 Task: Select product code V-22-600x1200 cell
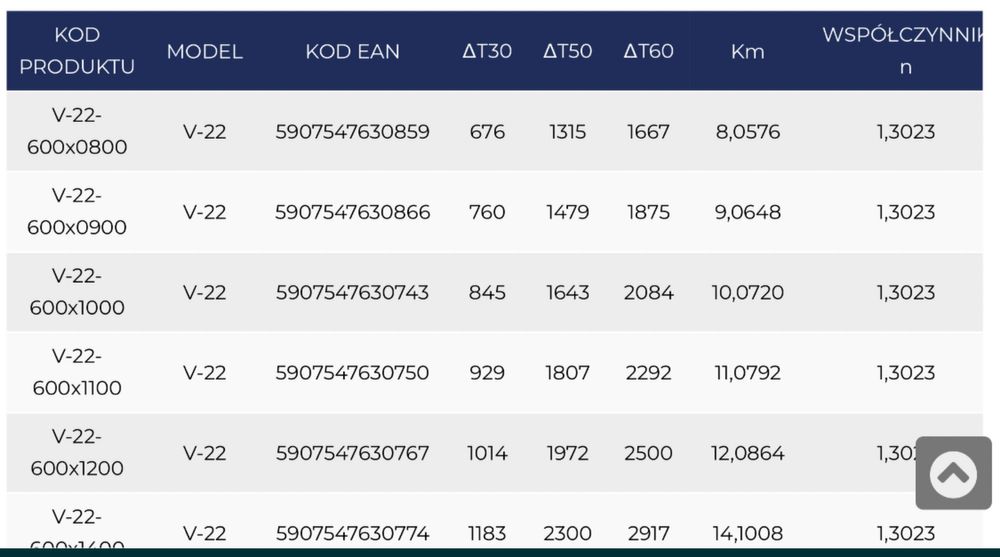click(77, 453)
